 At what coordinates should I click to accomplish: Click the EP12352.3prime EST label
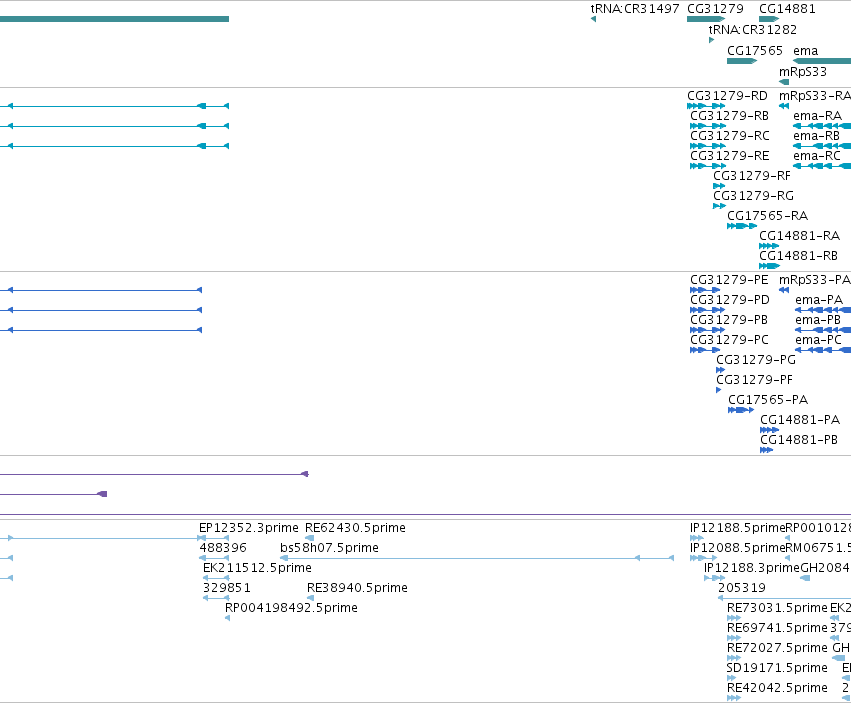click(249, 528)
